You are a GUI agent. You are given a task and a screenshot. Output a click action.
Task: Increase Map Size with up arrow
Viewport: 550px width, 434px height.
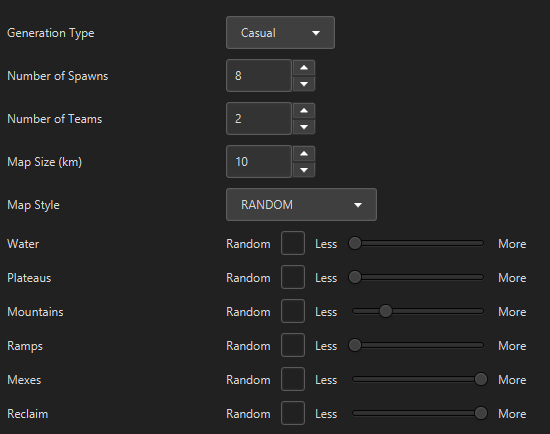click(x=304, y=154)
